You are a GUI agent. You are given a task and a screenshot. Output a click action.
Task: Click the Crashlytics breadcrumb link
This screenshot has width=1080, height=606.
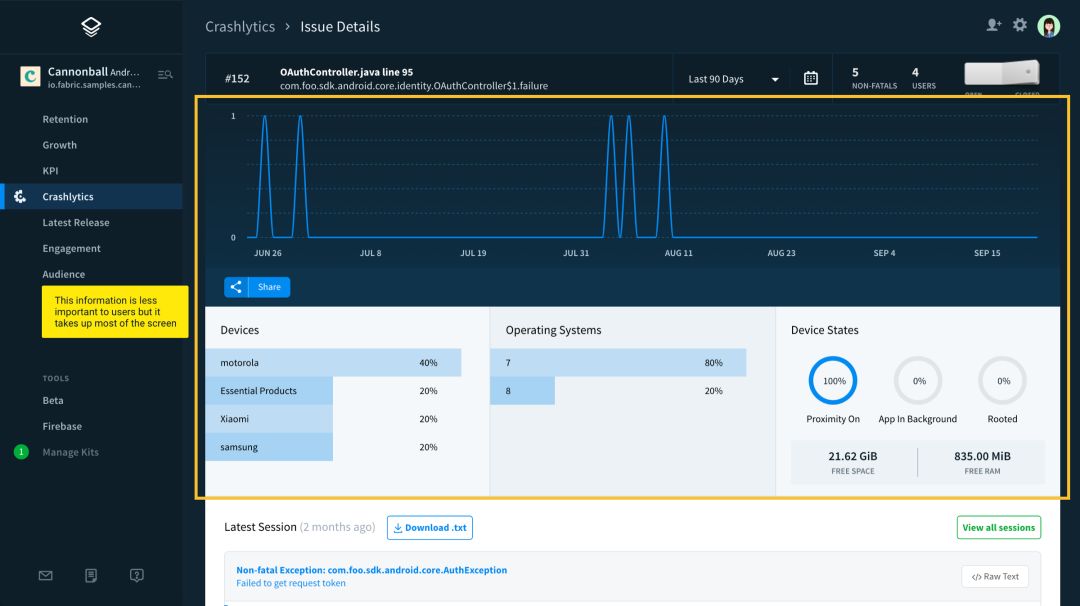[x=240, y=27]
